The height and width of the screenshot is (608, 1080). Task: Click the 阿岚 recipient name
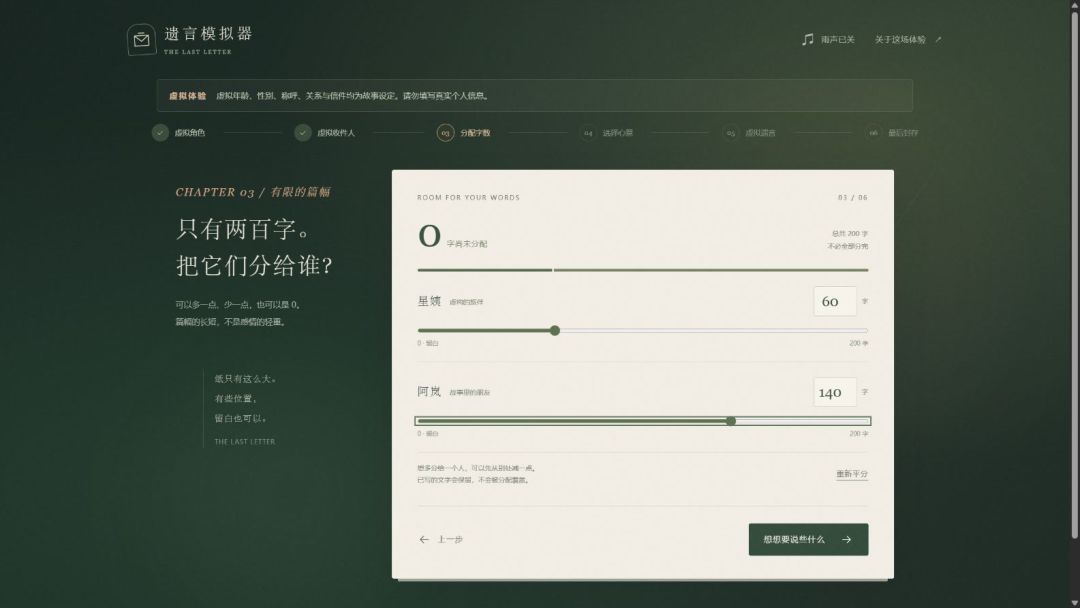429,391
